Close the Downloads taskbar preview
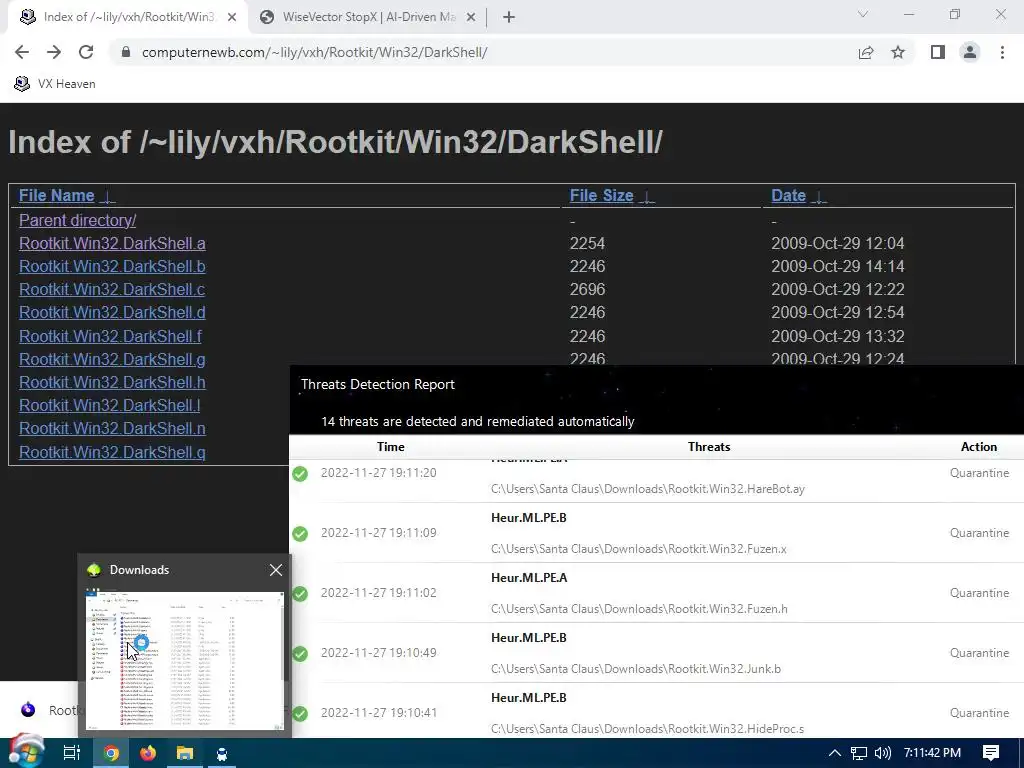The height and width of the screenshot is (768, 1024). click(x=276, y=570)
